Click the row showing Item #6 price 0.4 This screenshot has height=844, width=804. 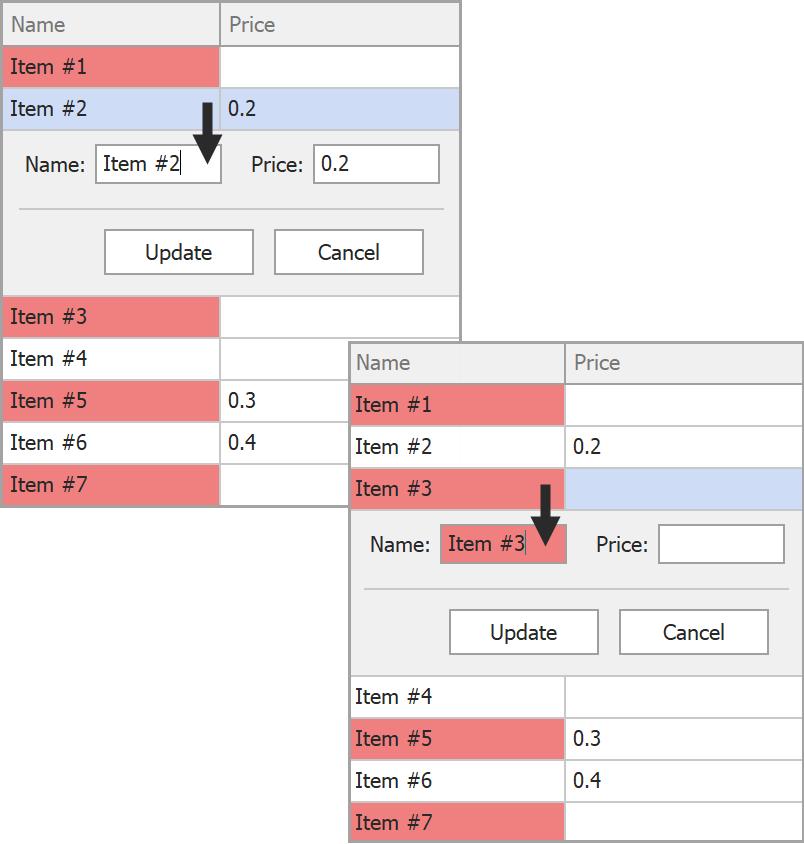click(x=110, y=442)
